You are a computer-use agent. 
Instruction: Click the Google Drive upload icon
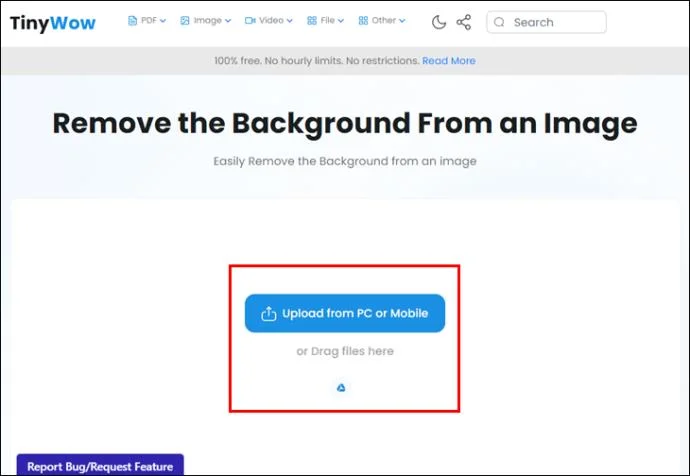tap(341, 388)
